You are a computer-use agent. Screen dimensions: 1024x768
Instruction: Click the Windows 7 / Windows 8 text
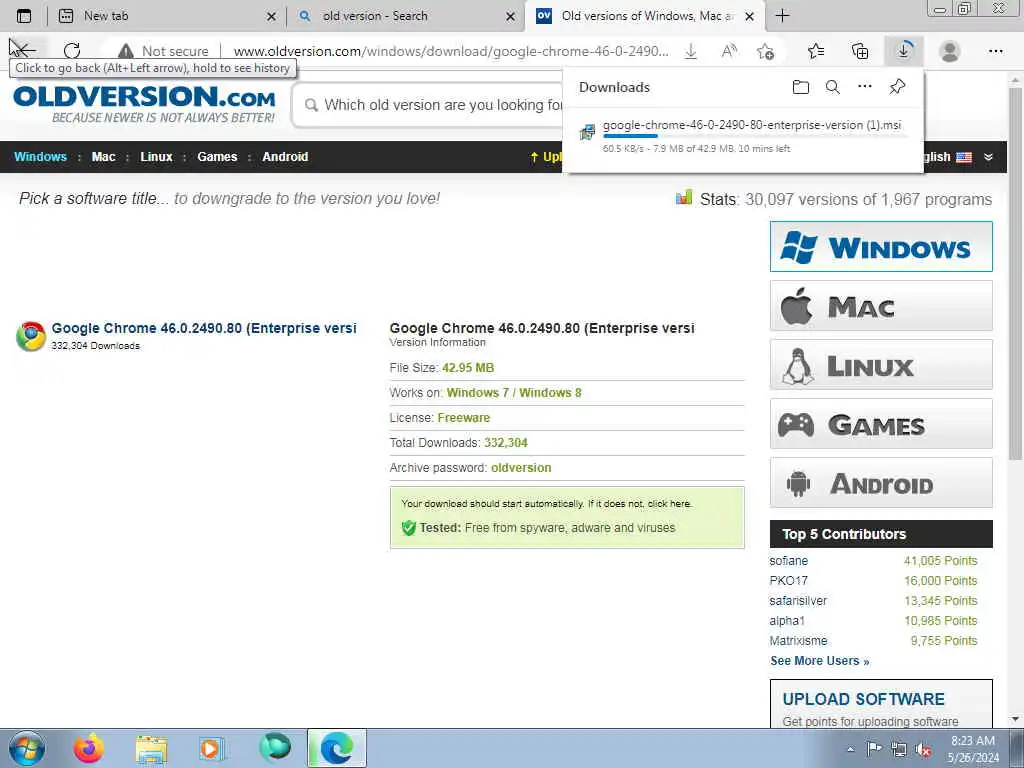pos(514,392)
